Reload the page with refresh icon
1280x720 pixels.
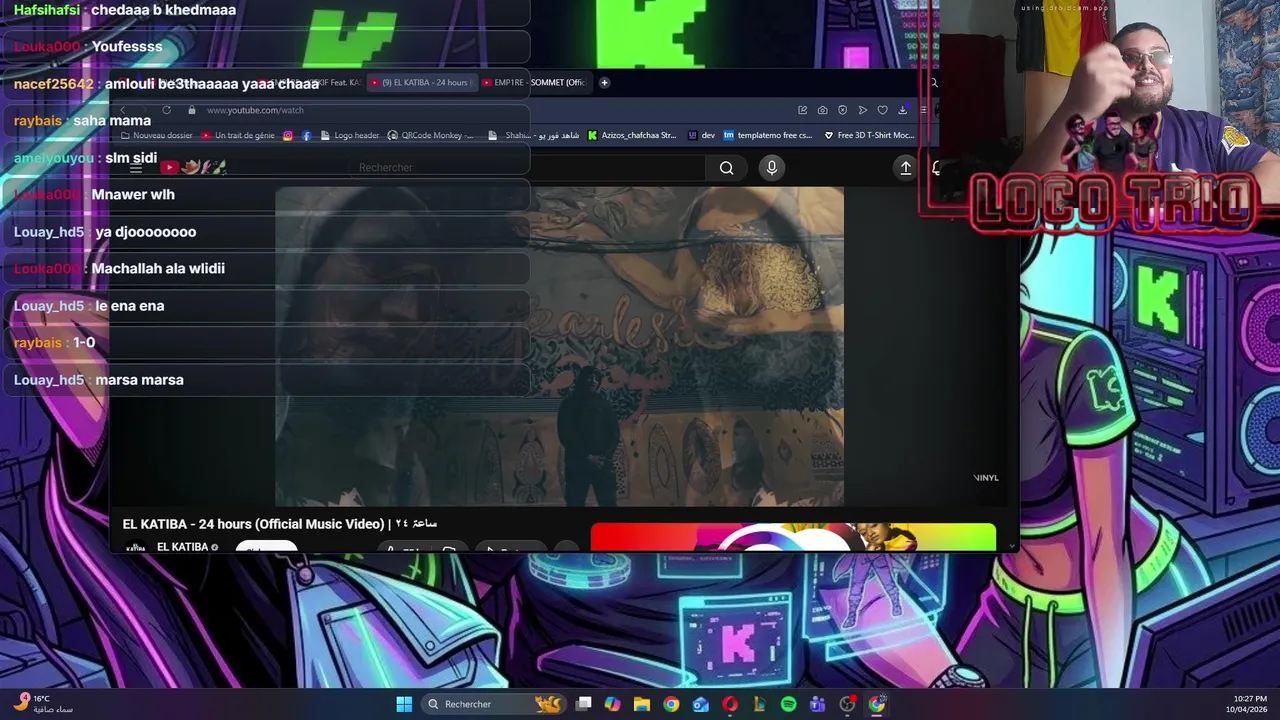[x=166, y=110]
